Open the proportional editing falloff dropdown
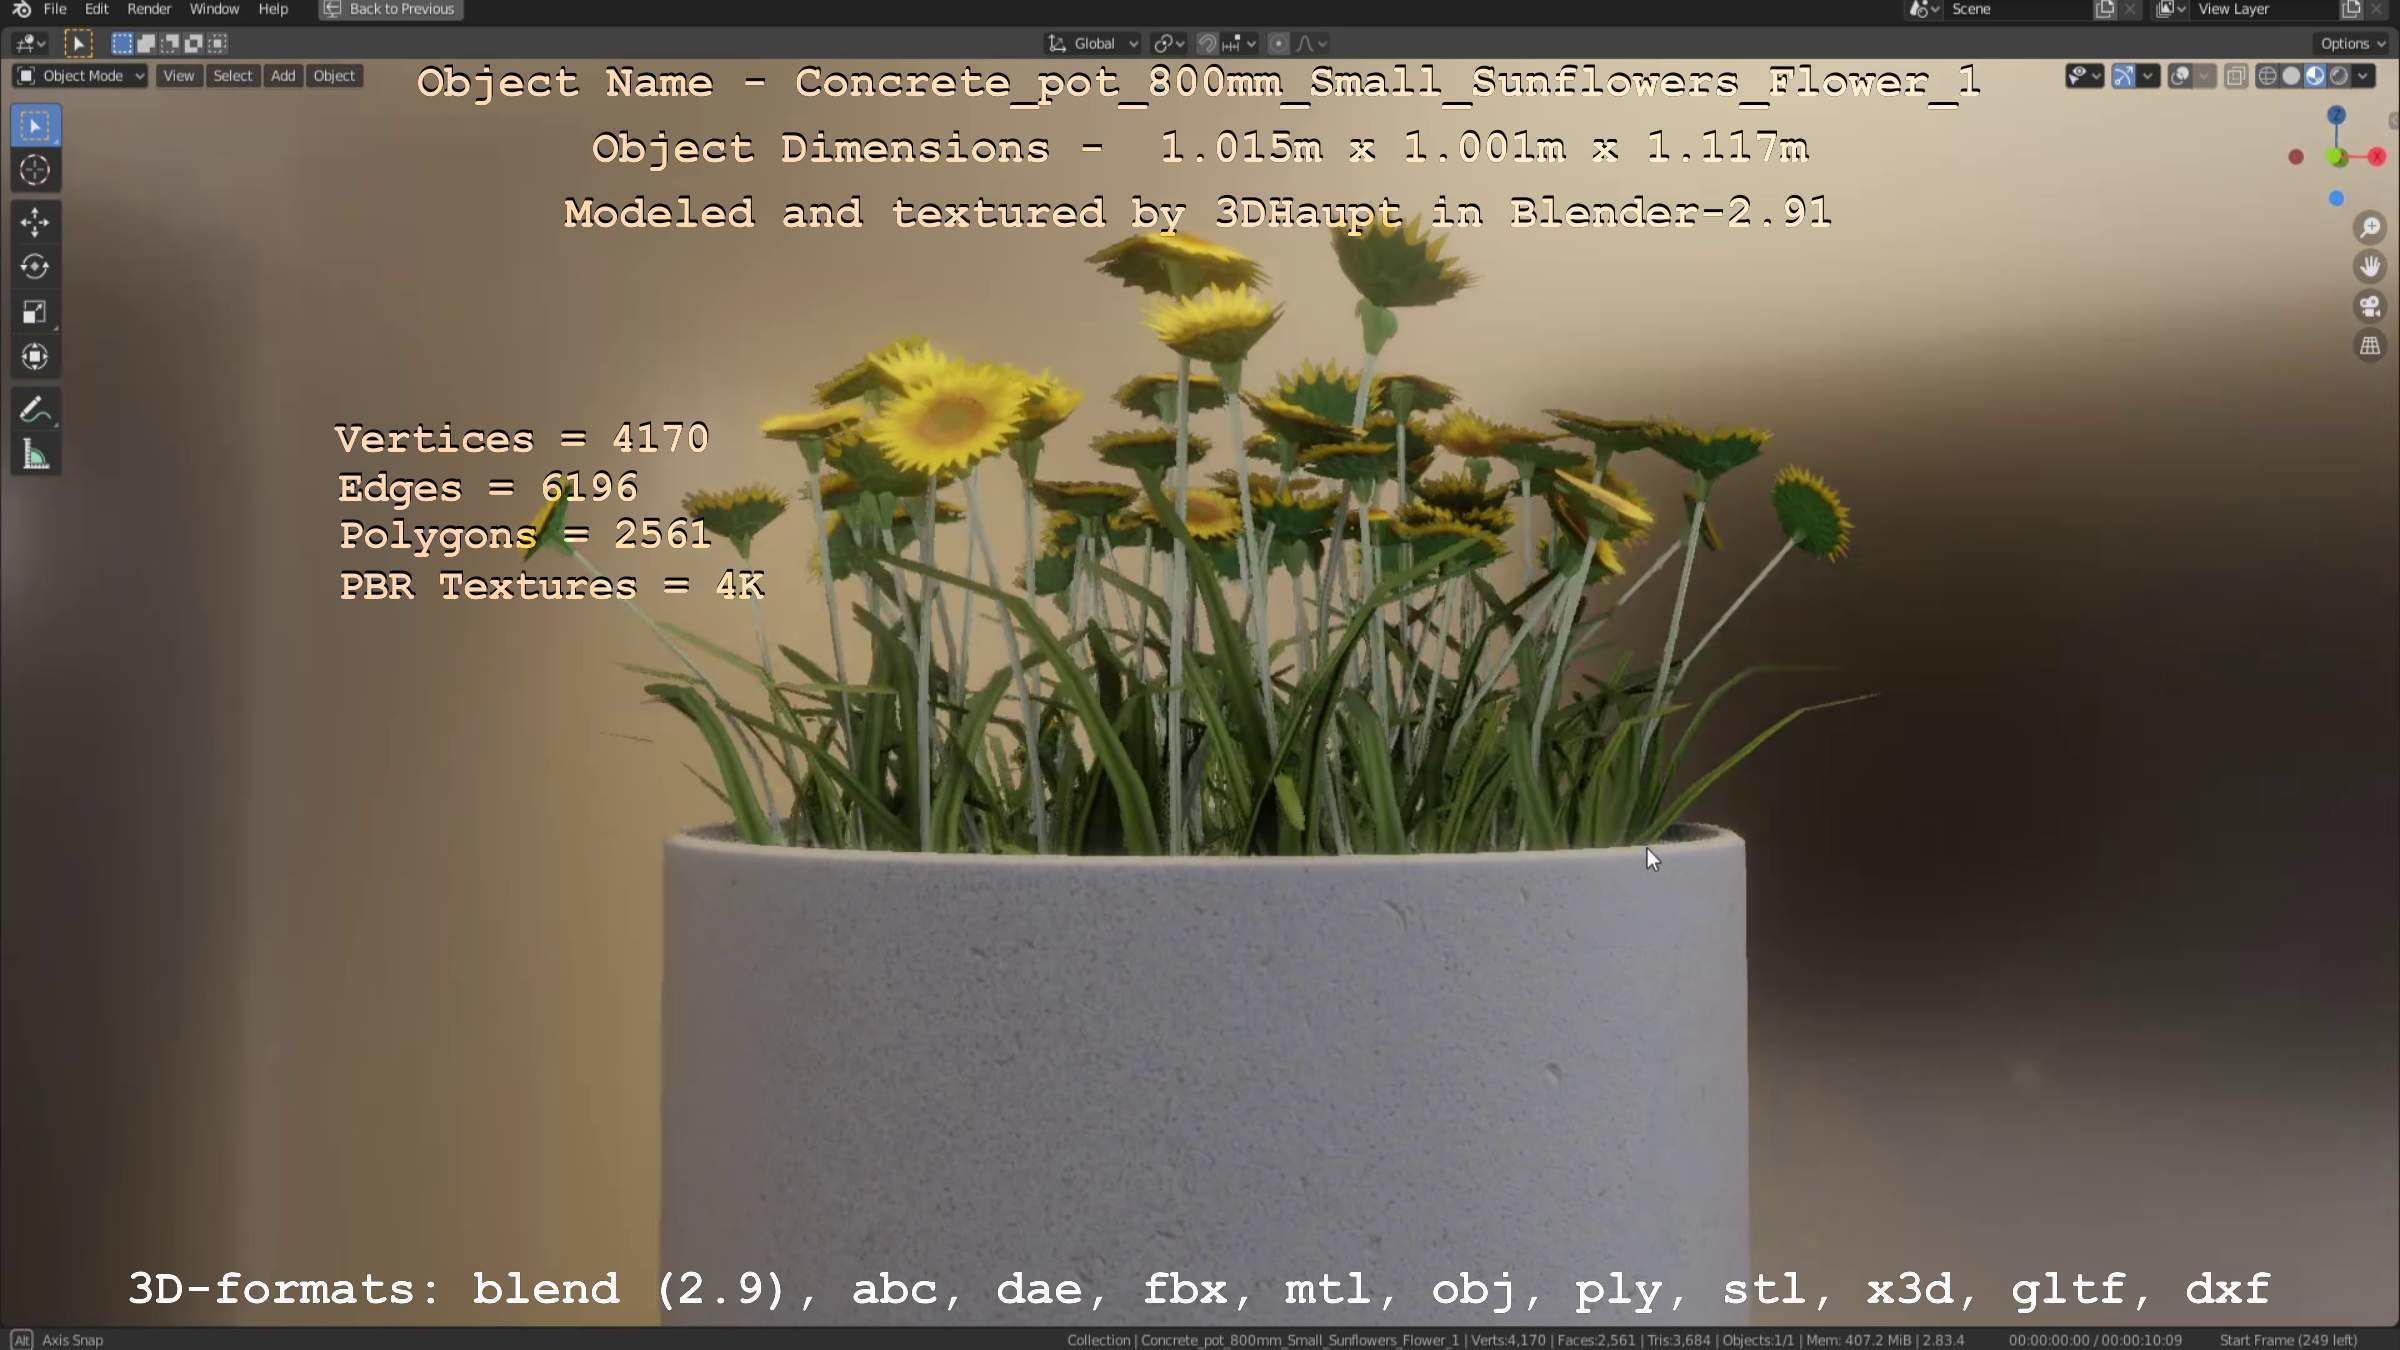The width and height of the screenshot is (2400, 1350). pyautogui.click(x=1312, y=43)
